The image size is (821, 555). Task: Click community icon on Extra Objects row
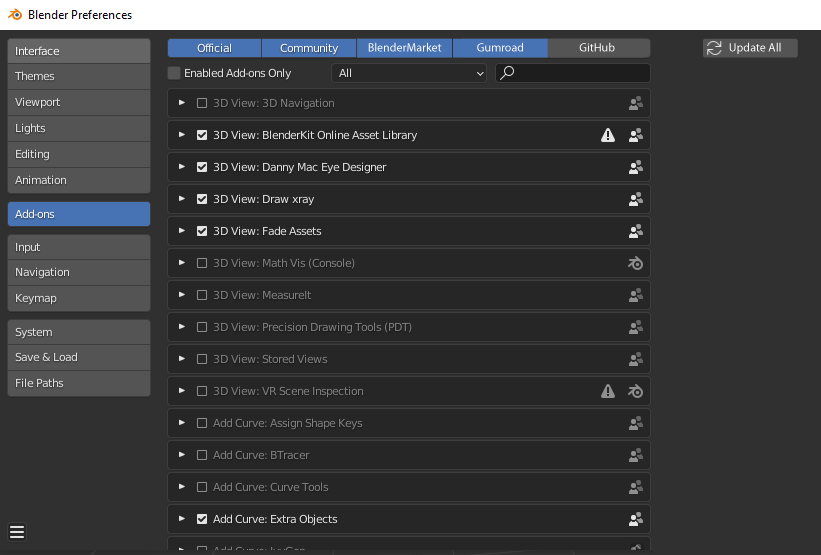pyautogui.click(x=636, y=519)
